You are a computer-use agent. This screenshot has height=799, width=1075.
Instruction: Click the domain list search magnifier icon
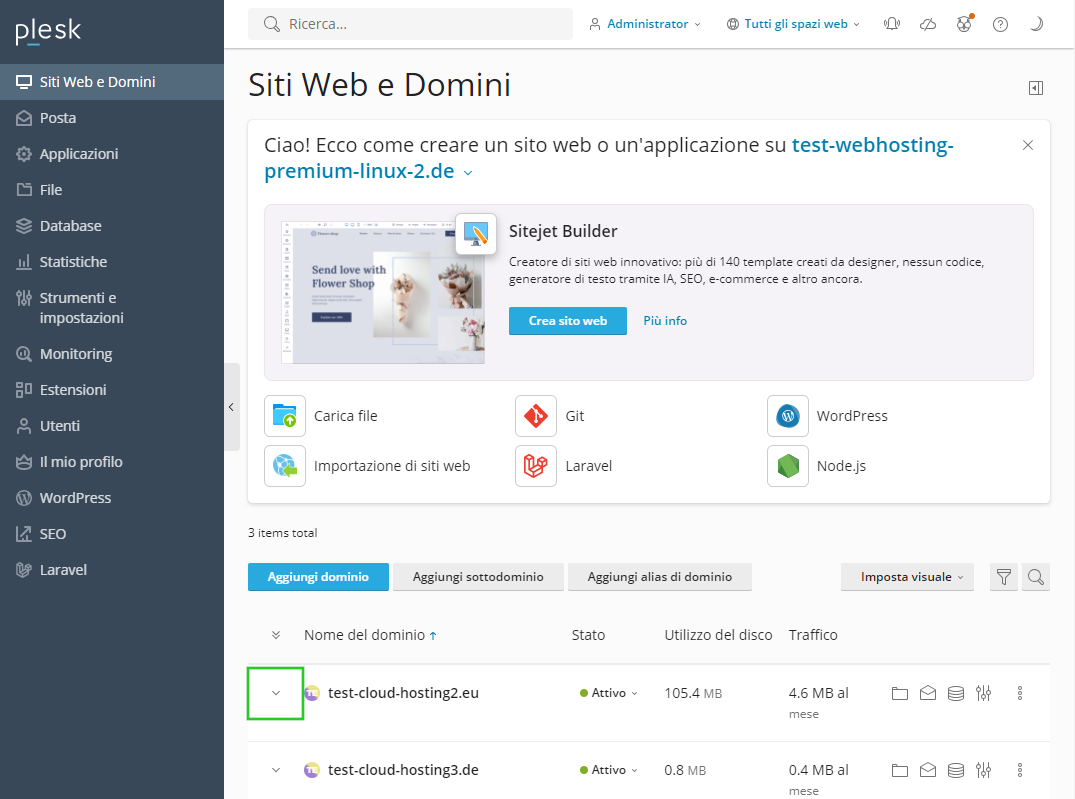1035,577
